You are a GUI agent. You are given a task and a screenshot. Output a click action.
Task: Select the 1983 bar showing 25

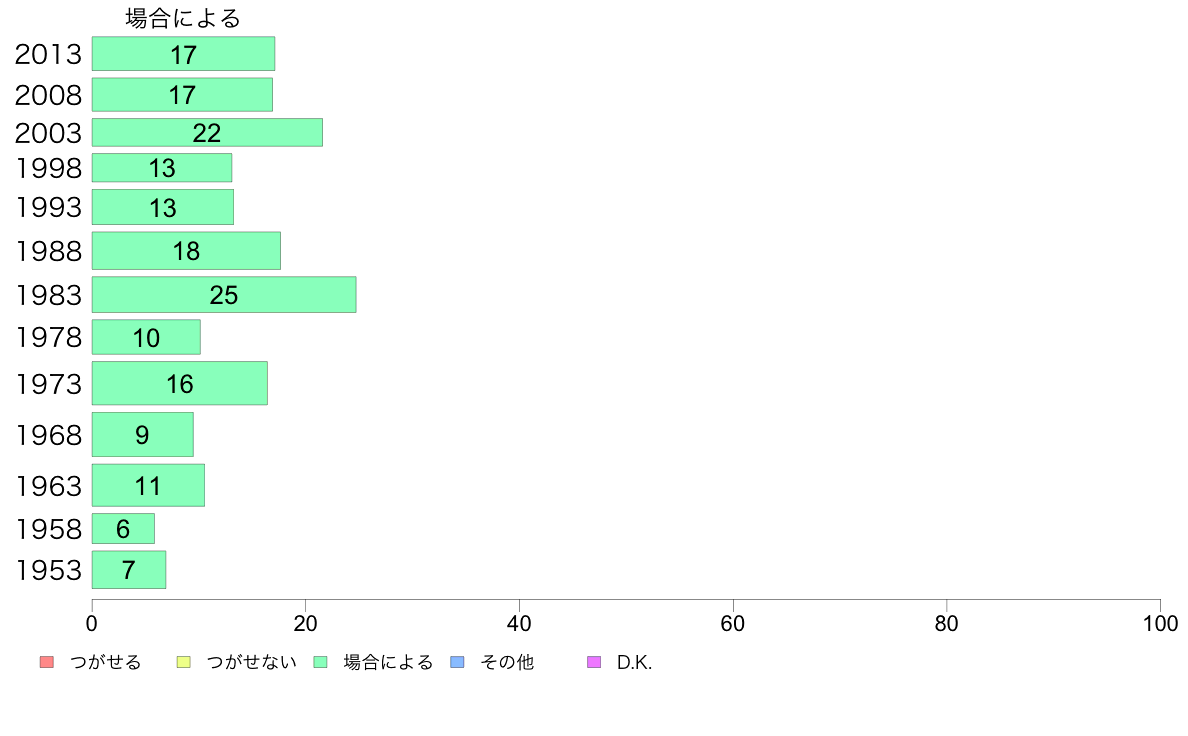click(x=224, y=294)
